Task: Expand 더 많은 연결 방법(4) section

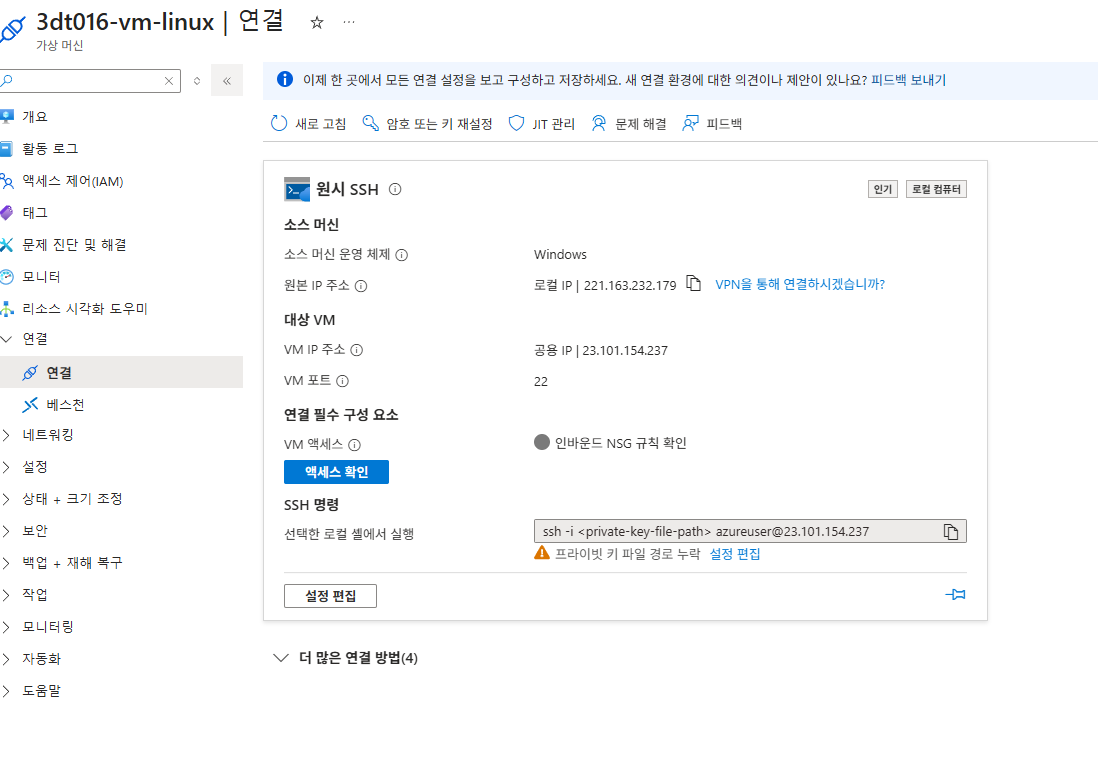Action: click(346, 658)
